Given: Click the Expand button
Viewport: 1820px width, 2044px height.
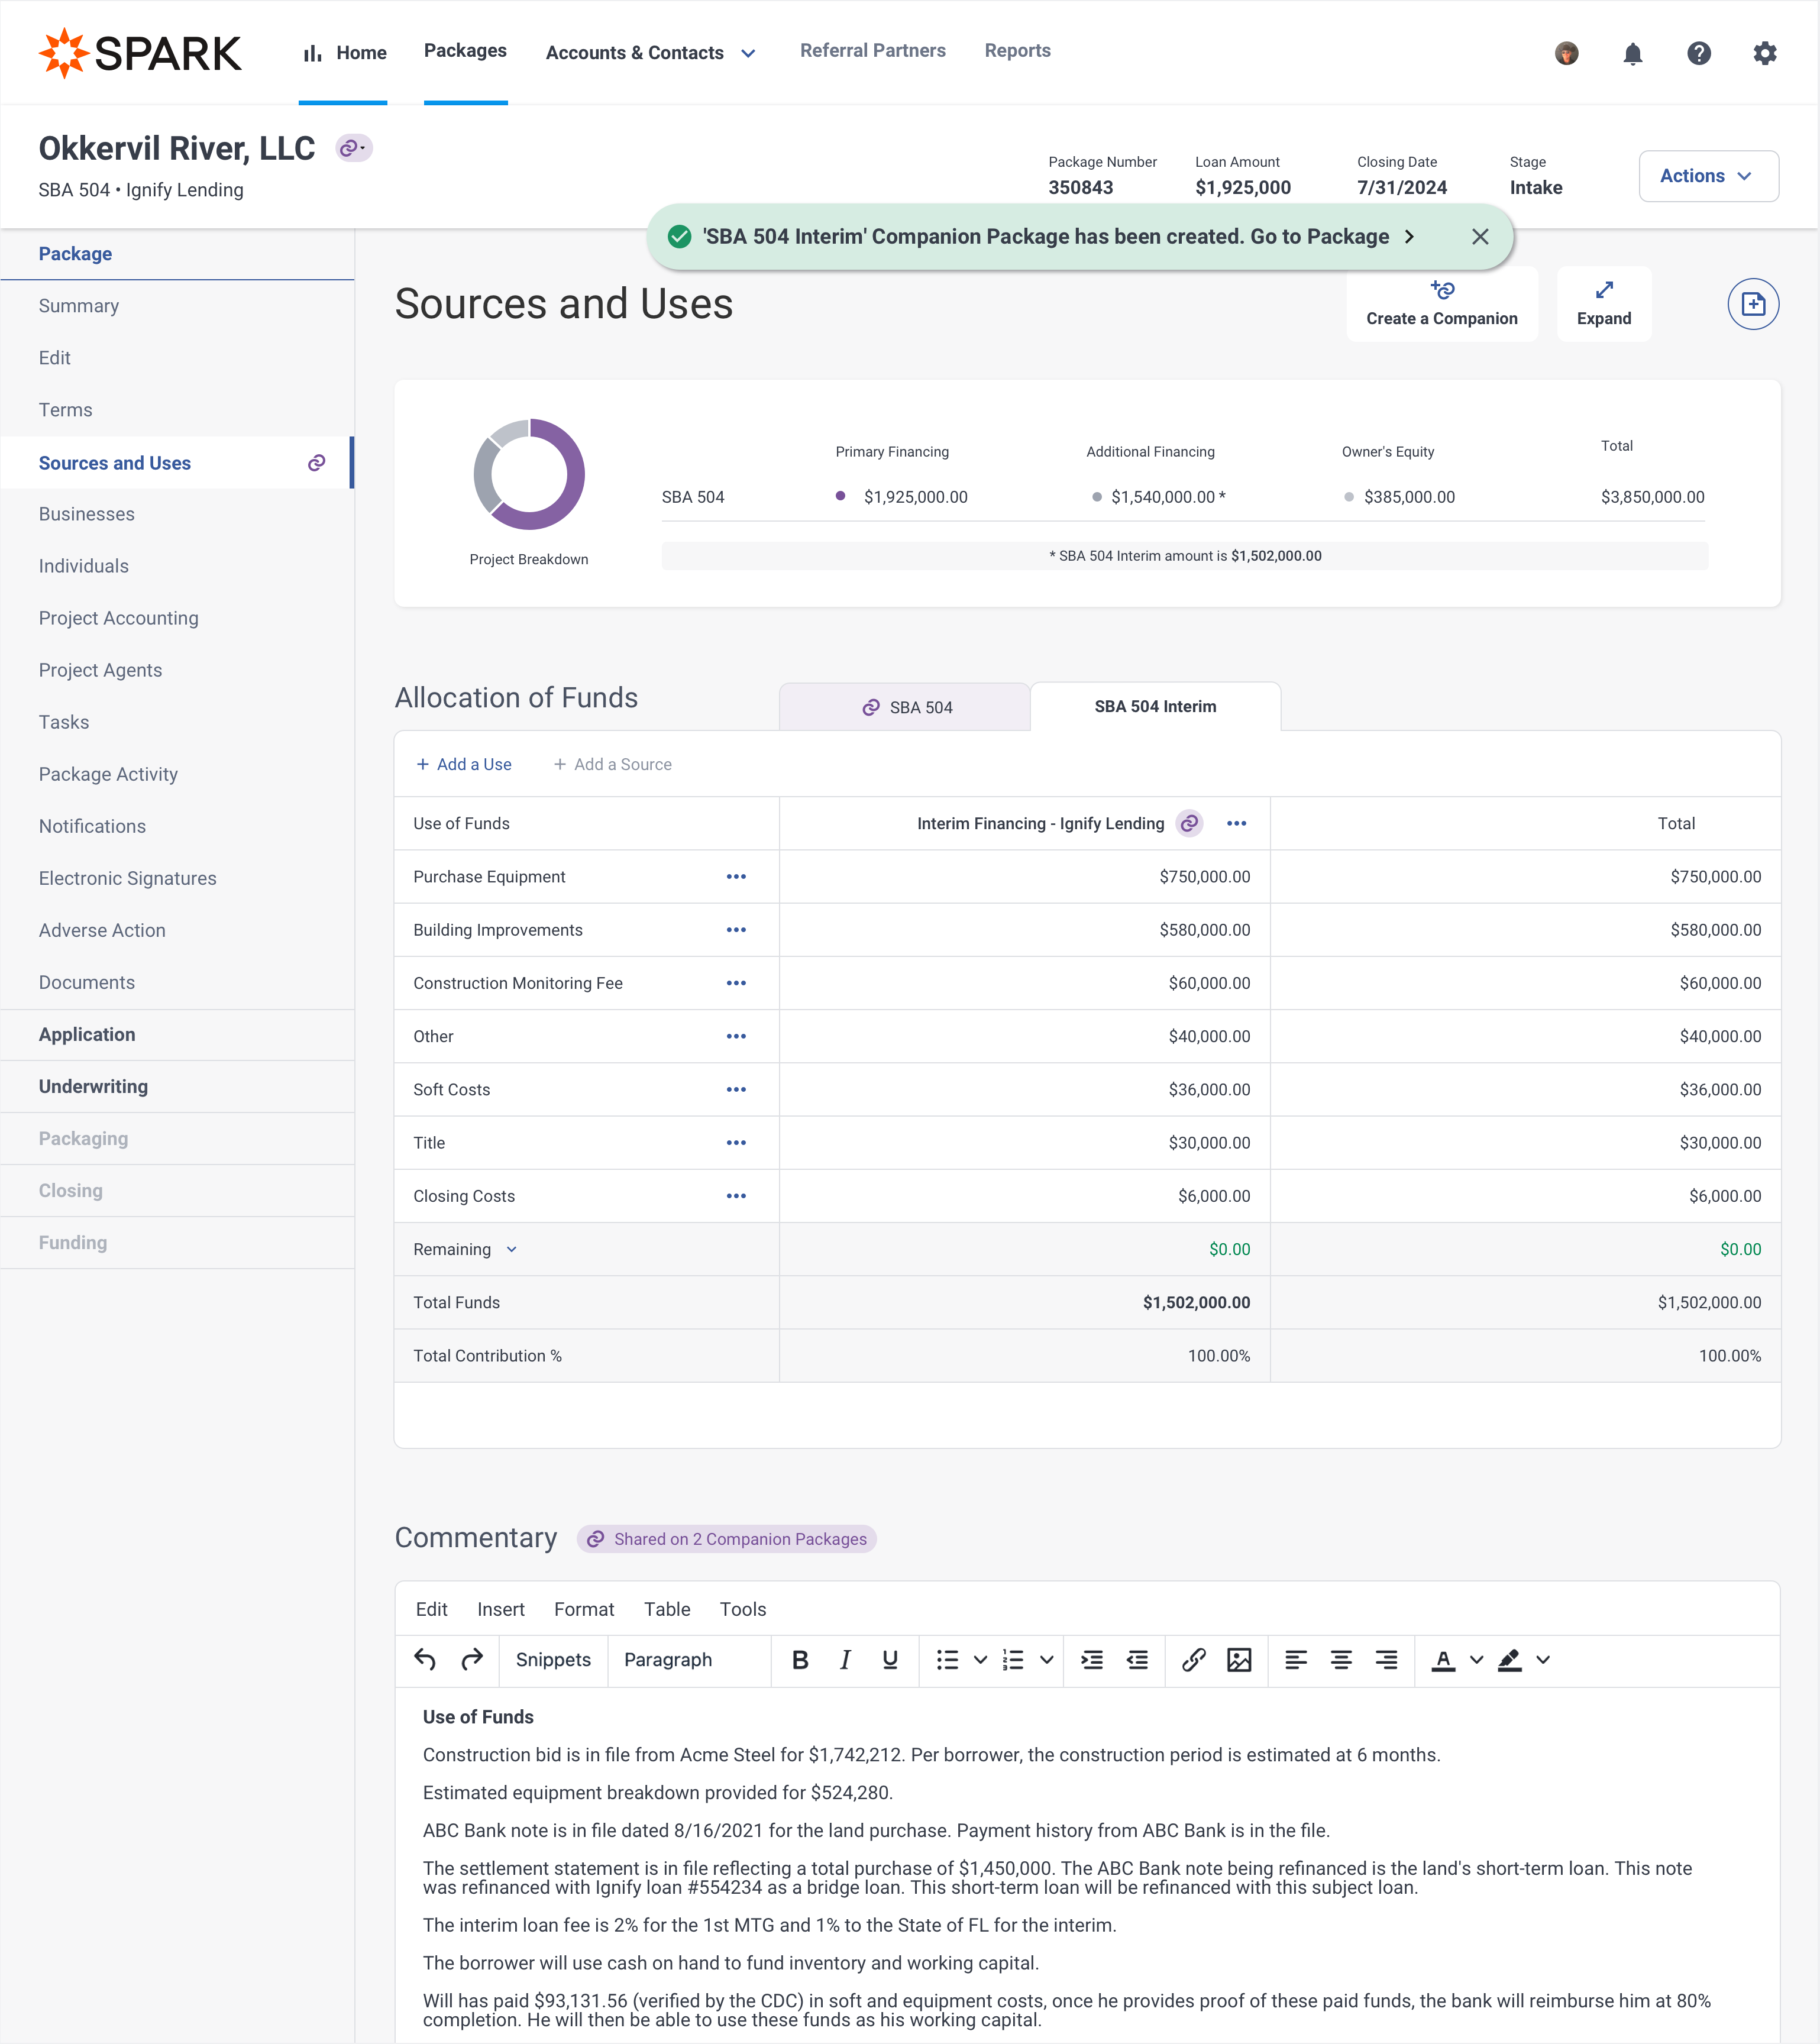Looking at the screenshot, I should point(1603,304).
